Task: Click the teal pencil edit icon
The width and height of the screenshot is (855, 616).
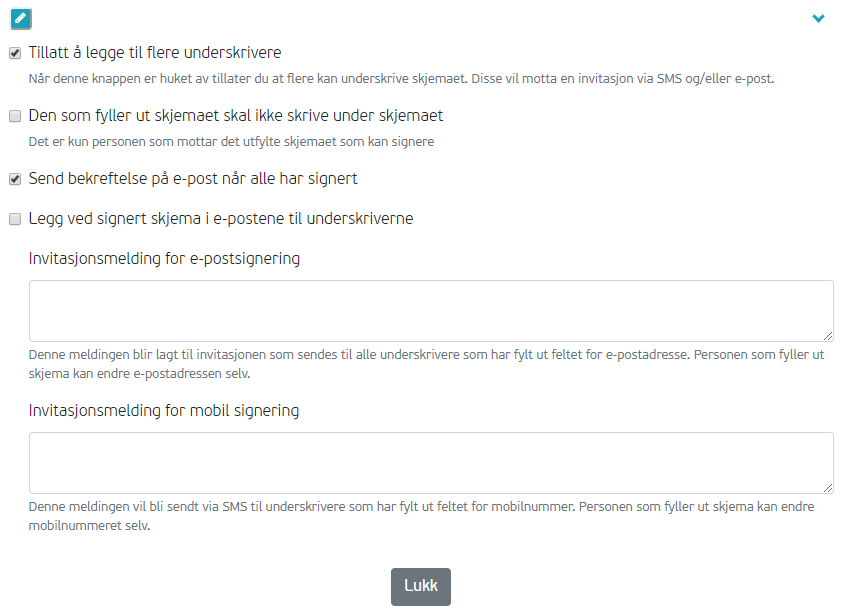Action: (x=21, y=19)
